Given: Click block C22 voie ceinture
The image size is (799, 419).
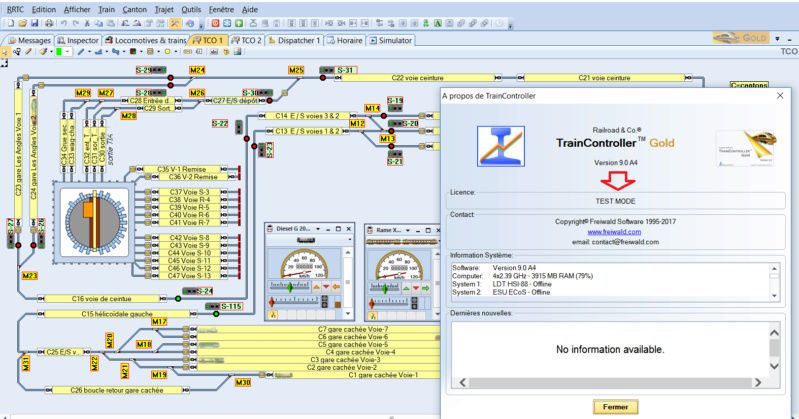Looking at the screenshot, I should (x=418, y=77).
